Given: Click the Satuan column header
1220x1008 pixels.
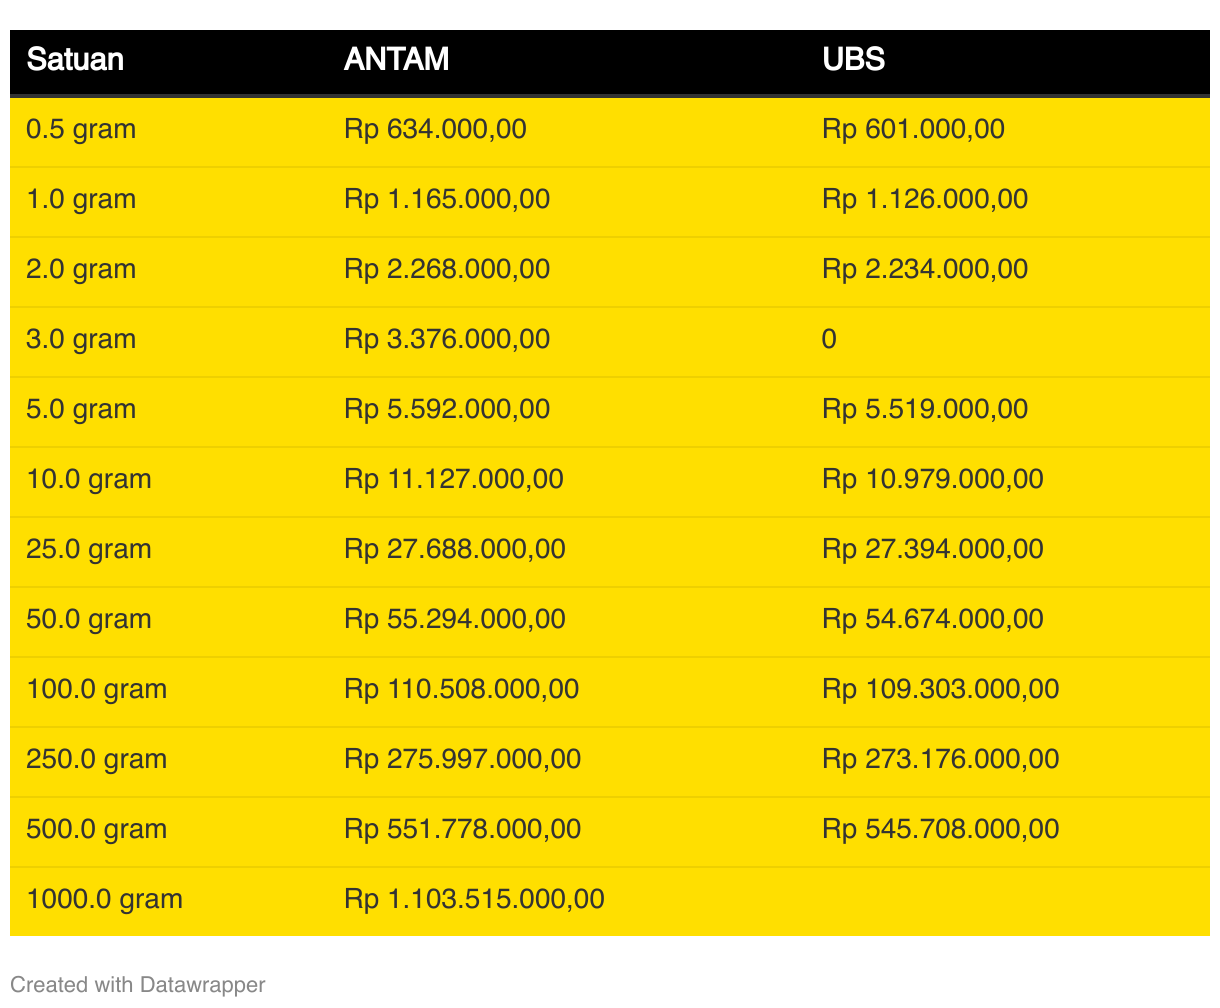Looking at the screenshot, I should click(75, 60).
